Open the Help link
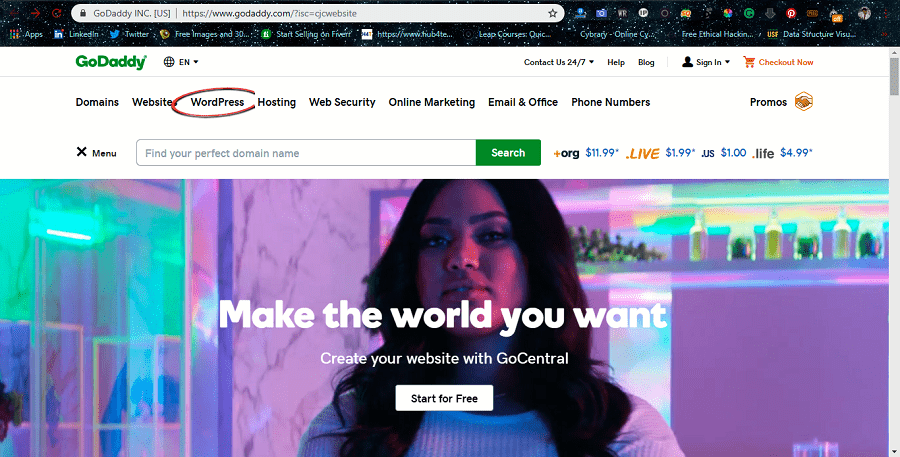The height and width of the screenshot is (457, 900). [x=616, y=62]
